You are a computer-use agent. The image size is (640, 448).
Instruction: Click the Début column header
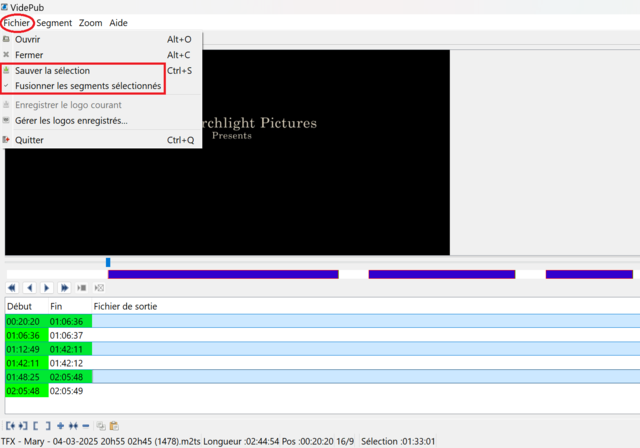pos(27,306)
